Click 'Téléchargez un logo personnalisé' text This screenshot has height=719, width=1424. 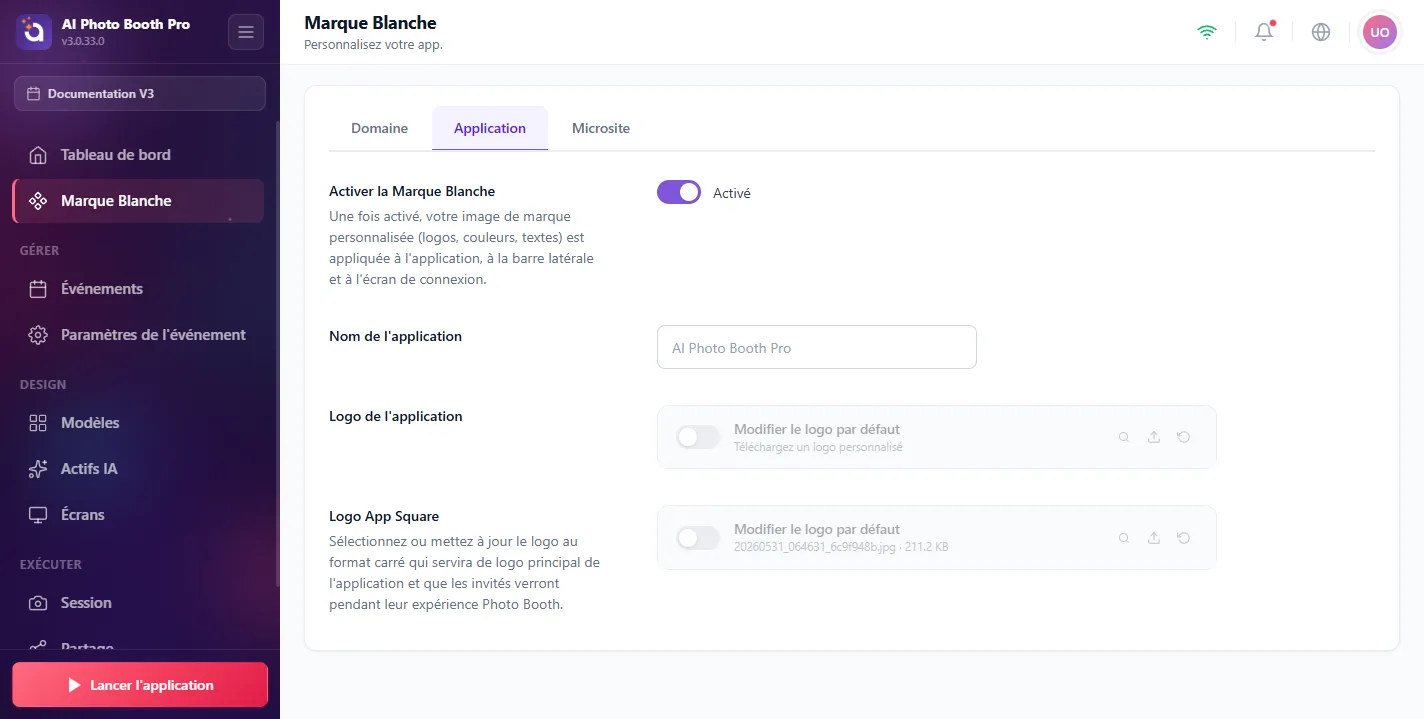(x=818, y=447)
